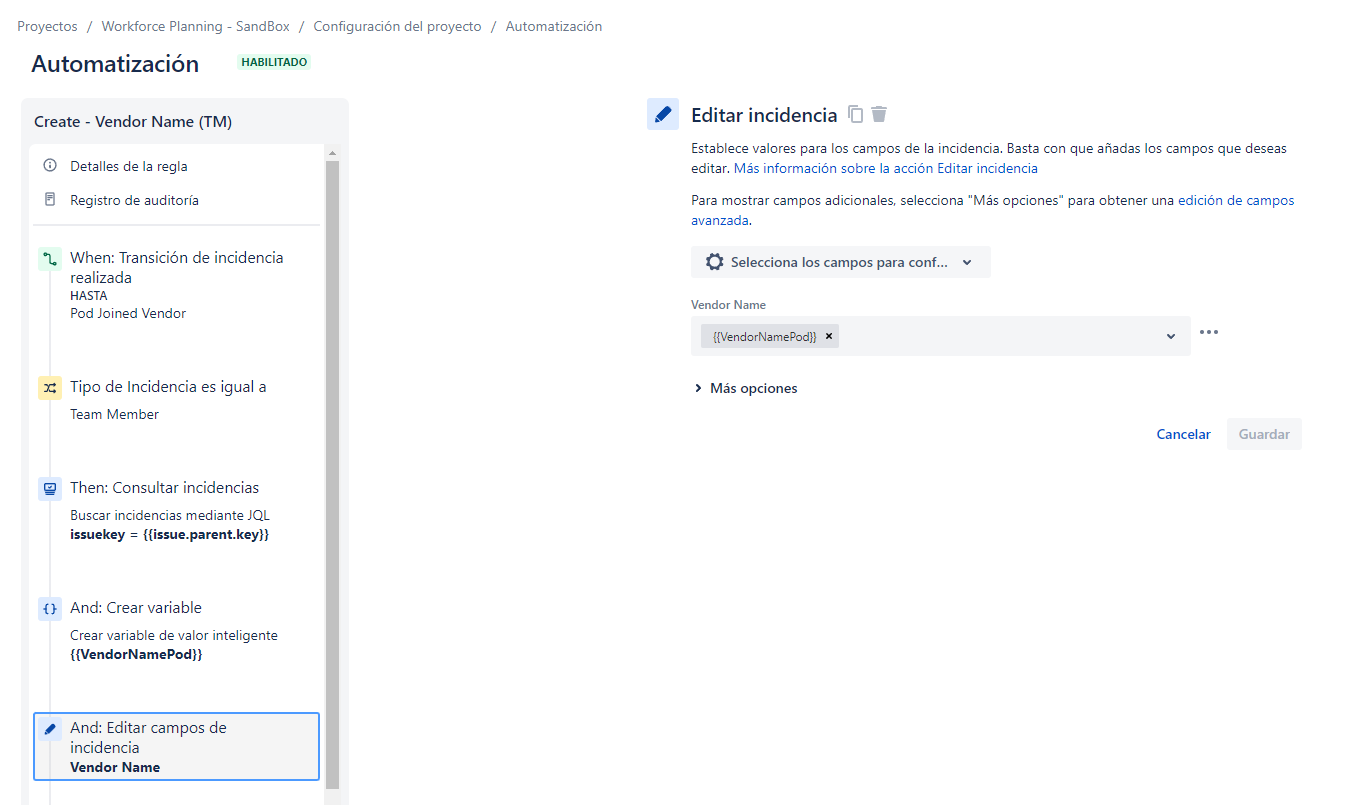1345x805 pixels.
Task: Click the green transition trigger icon
Action: pyautogui.click(x=50, y=259)
